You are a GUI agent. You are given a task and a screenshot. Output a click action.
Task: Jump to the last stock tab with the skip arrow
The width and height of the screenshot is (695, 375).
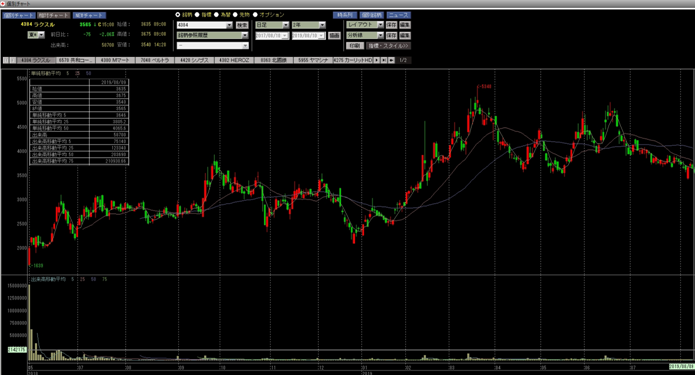[384, 60]
